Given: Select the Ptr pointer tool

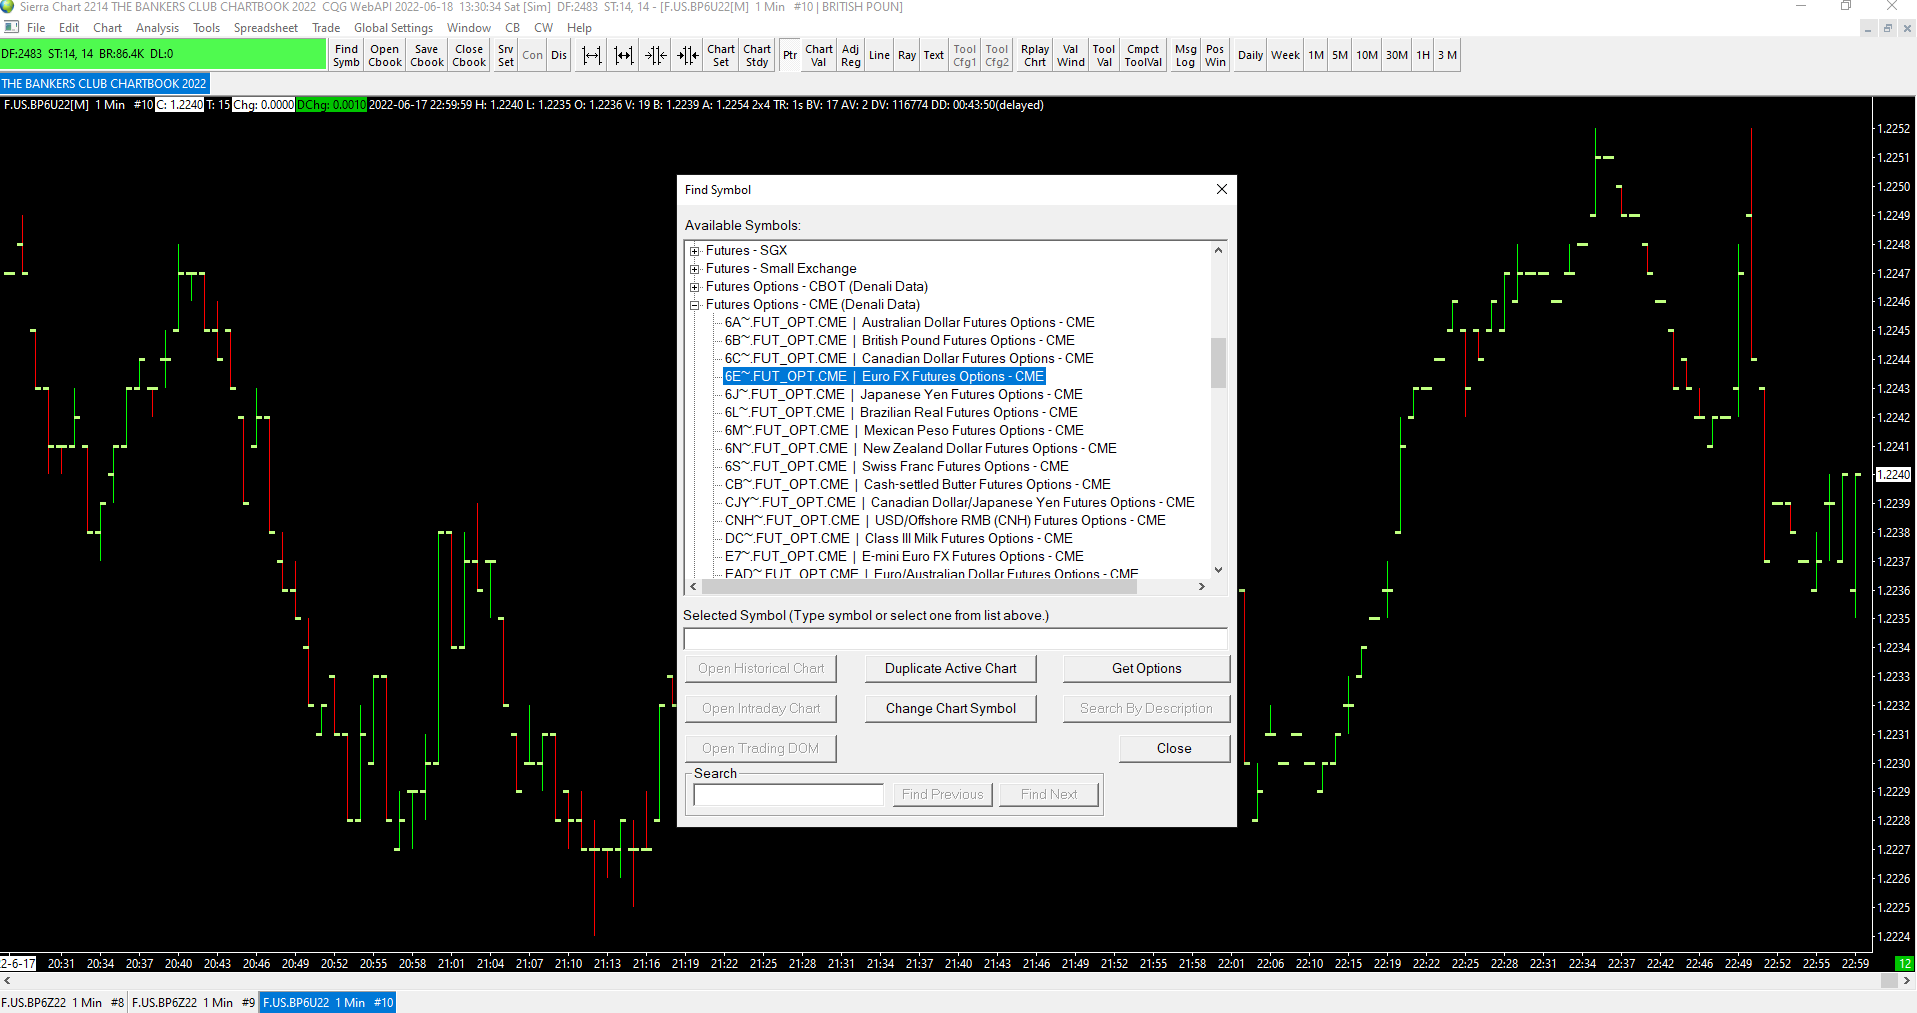Looking at the screenshot, I should click(790, 55).
